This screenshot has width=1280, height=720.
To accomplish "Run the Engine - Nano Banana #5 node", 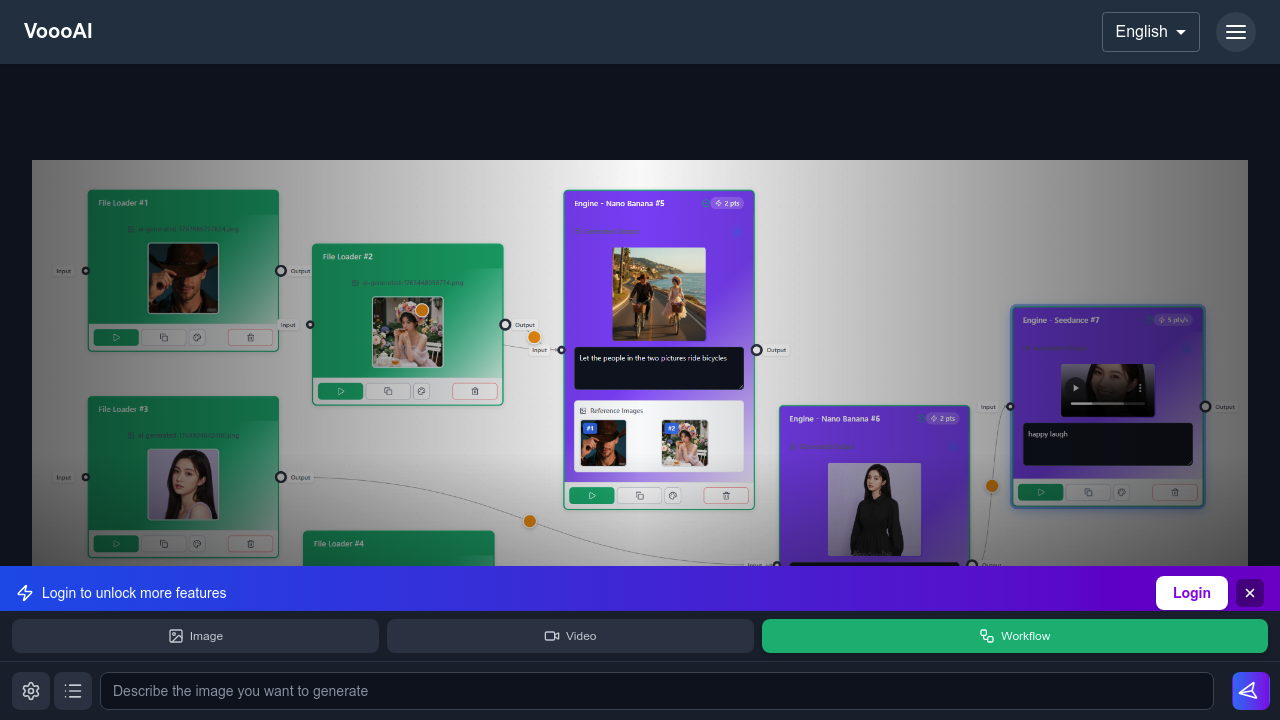I will [x=592, y=495].
